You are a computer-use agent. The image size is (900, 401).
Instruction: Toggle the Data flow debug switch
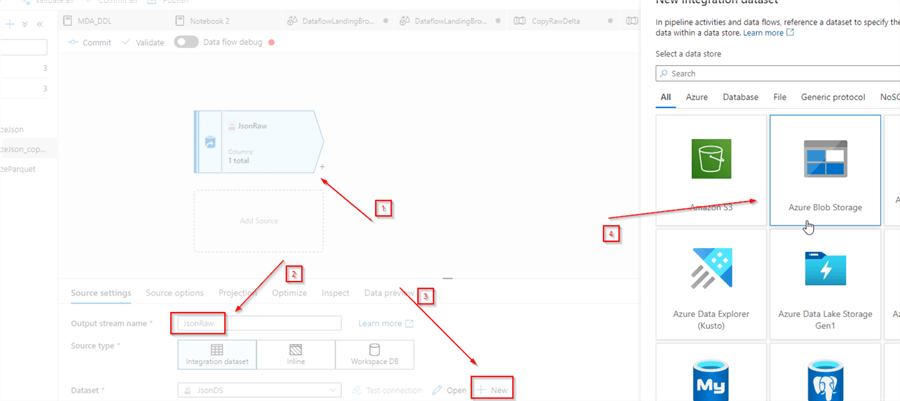click(186, 42)
